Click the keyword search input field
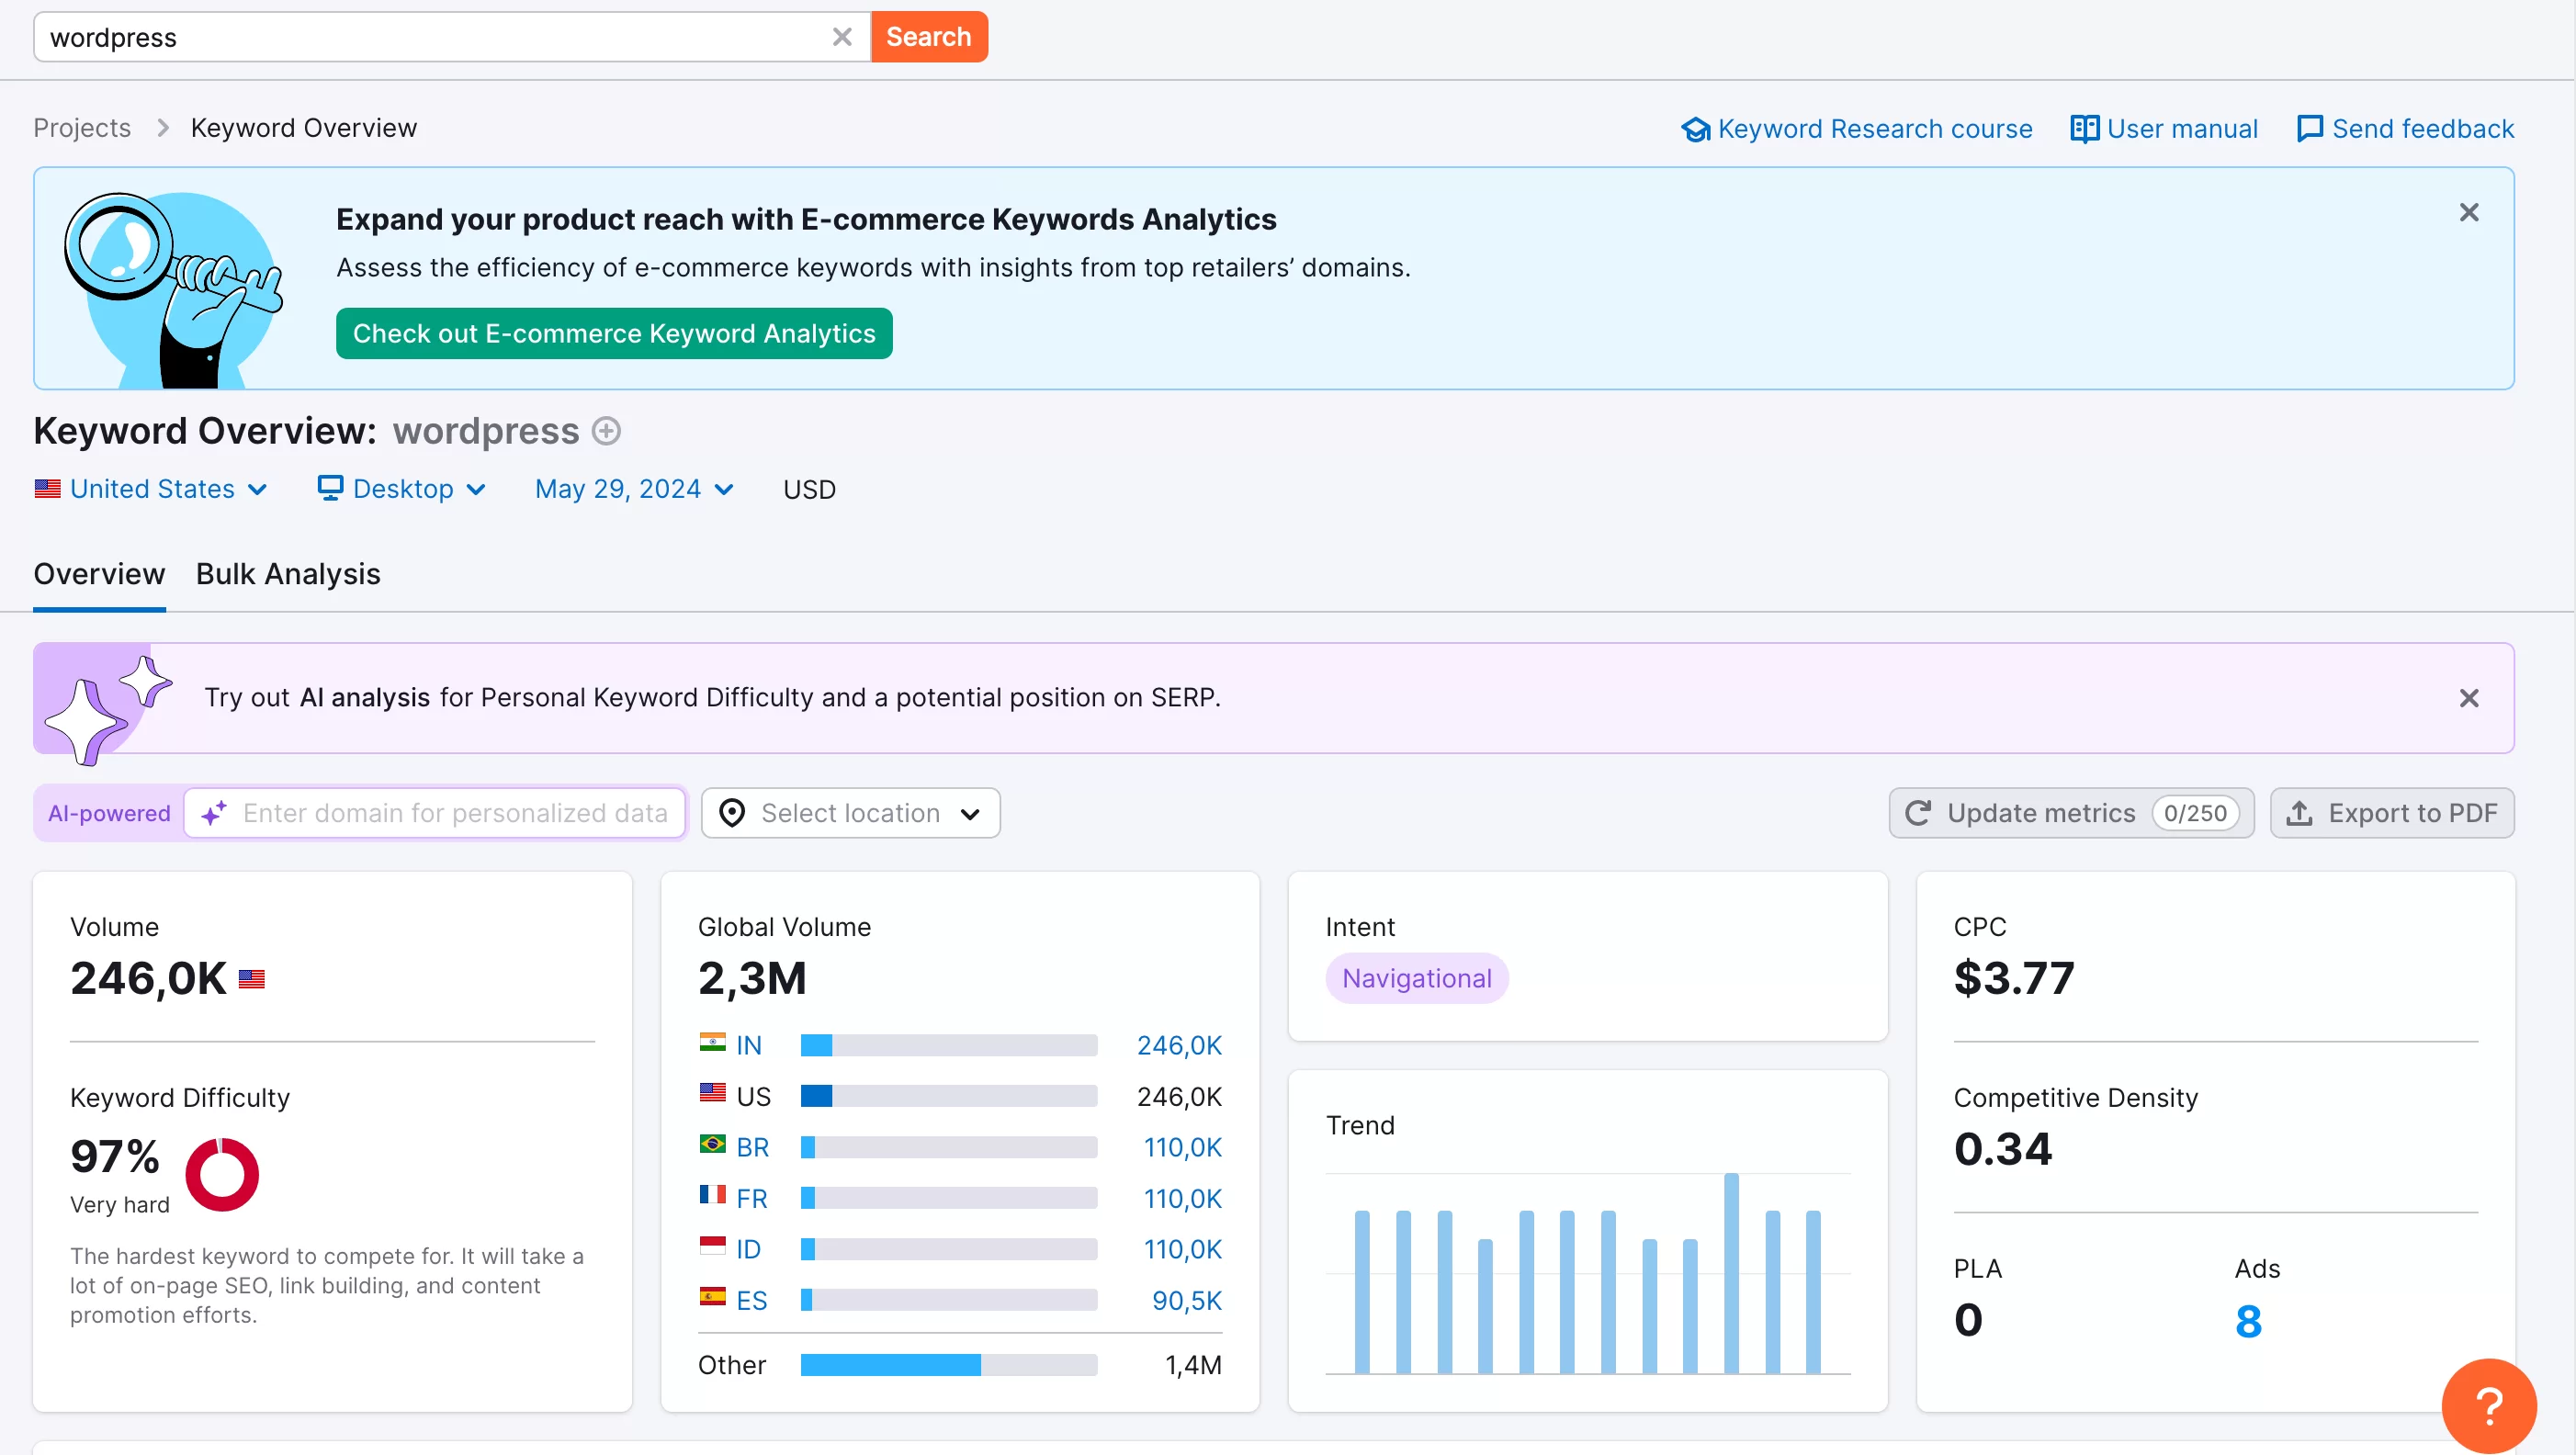 [434, 35]
